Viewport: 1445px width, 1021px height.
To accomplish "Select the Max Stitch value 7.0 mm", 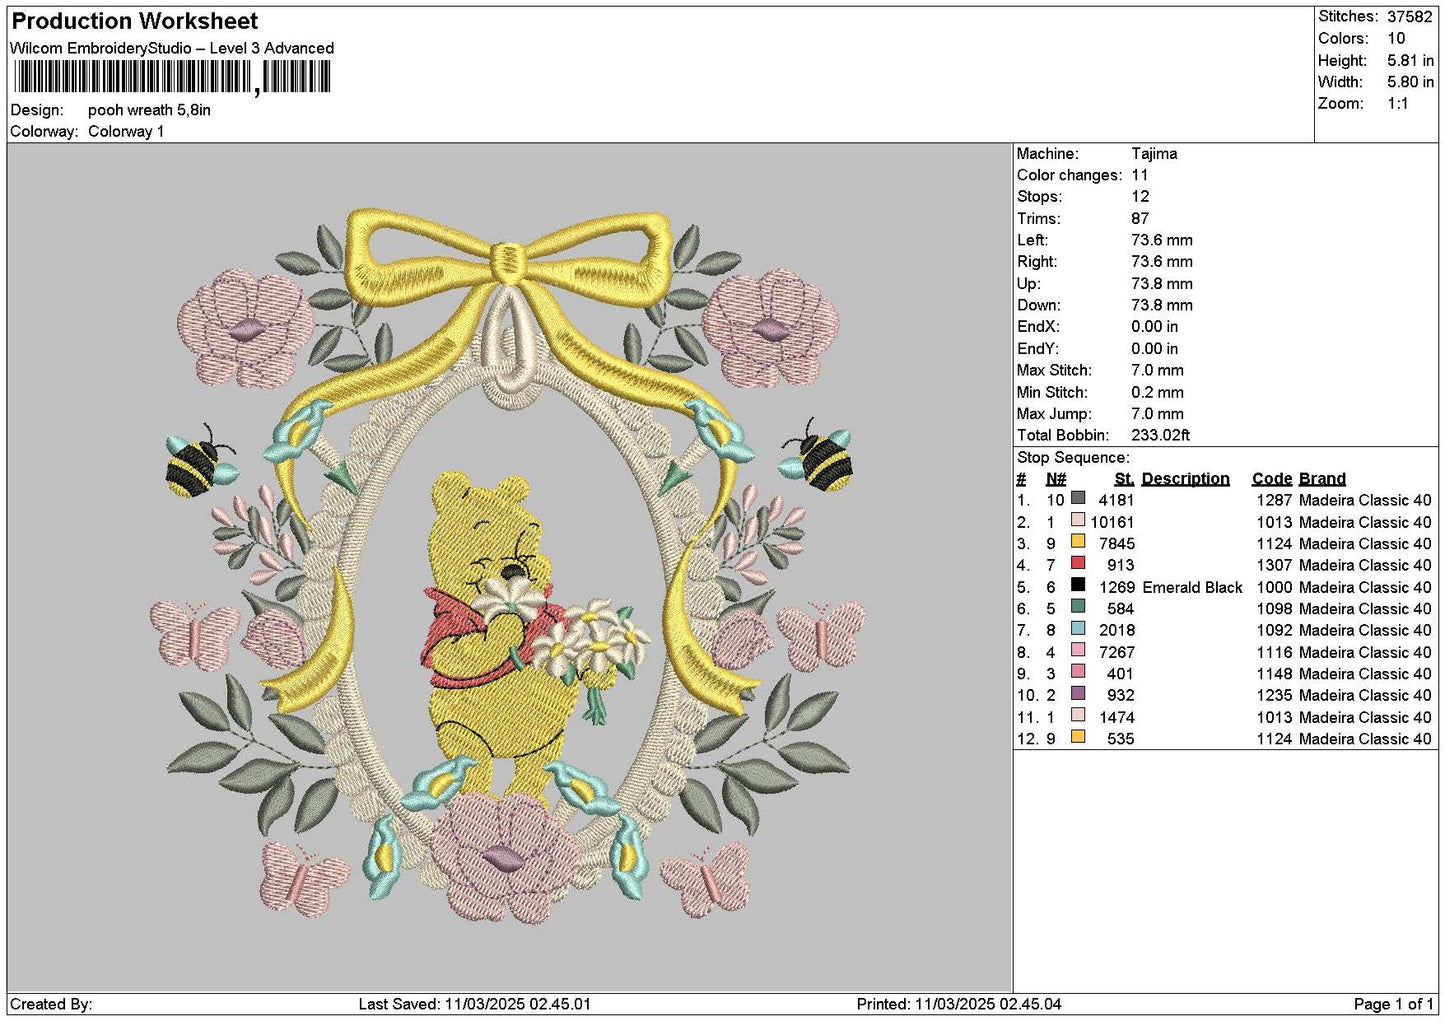I will point(1158,370).
